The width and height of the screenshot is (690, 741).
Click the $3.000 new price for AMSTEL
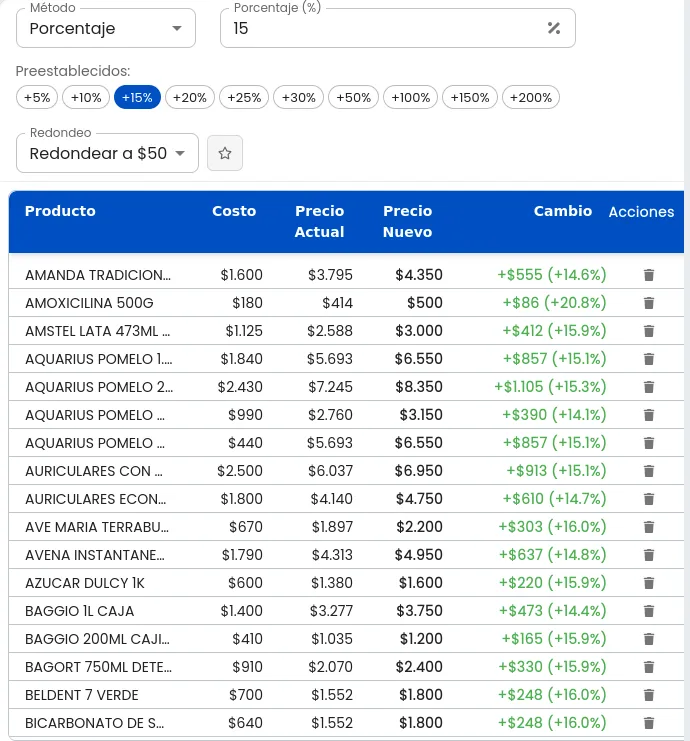419,331
